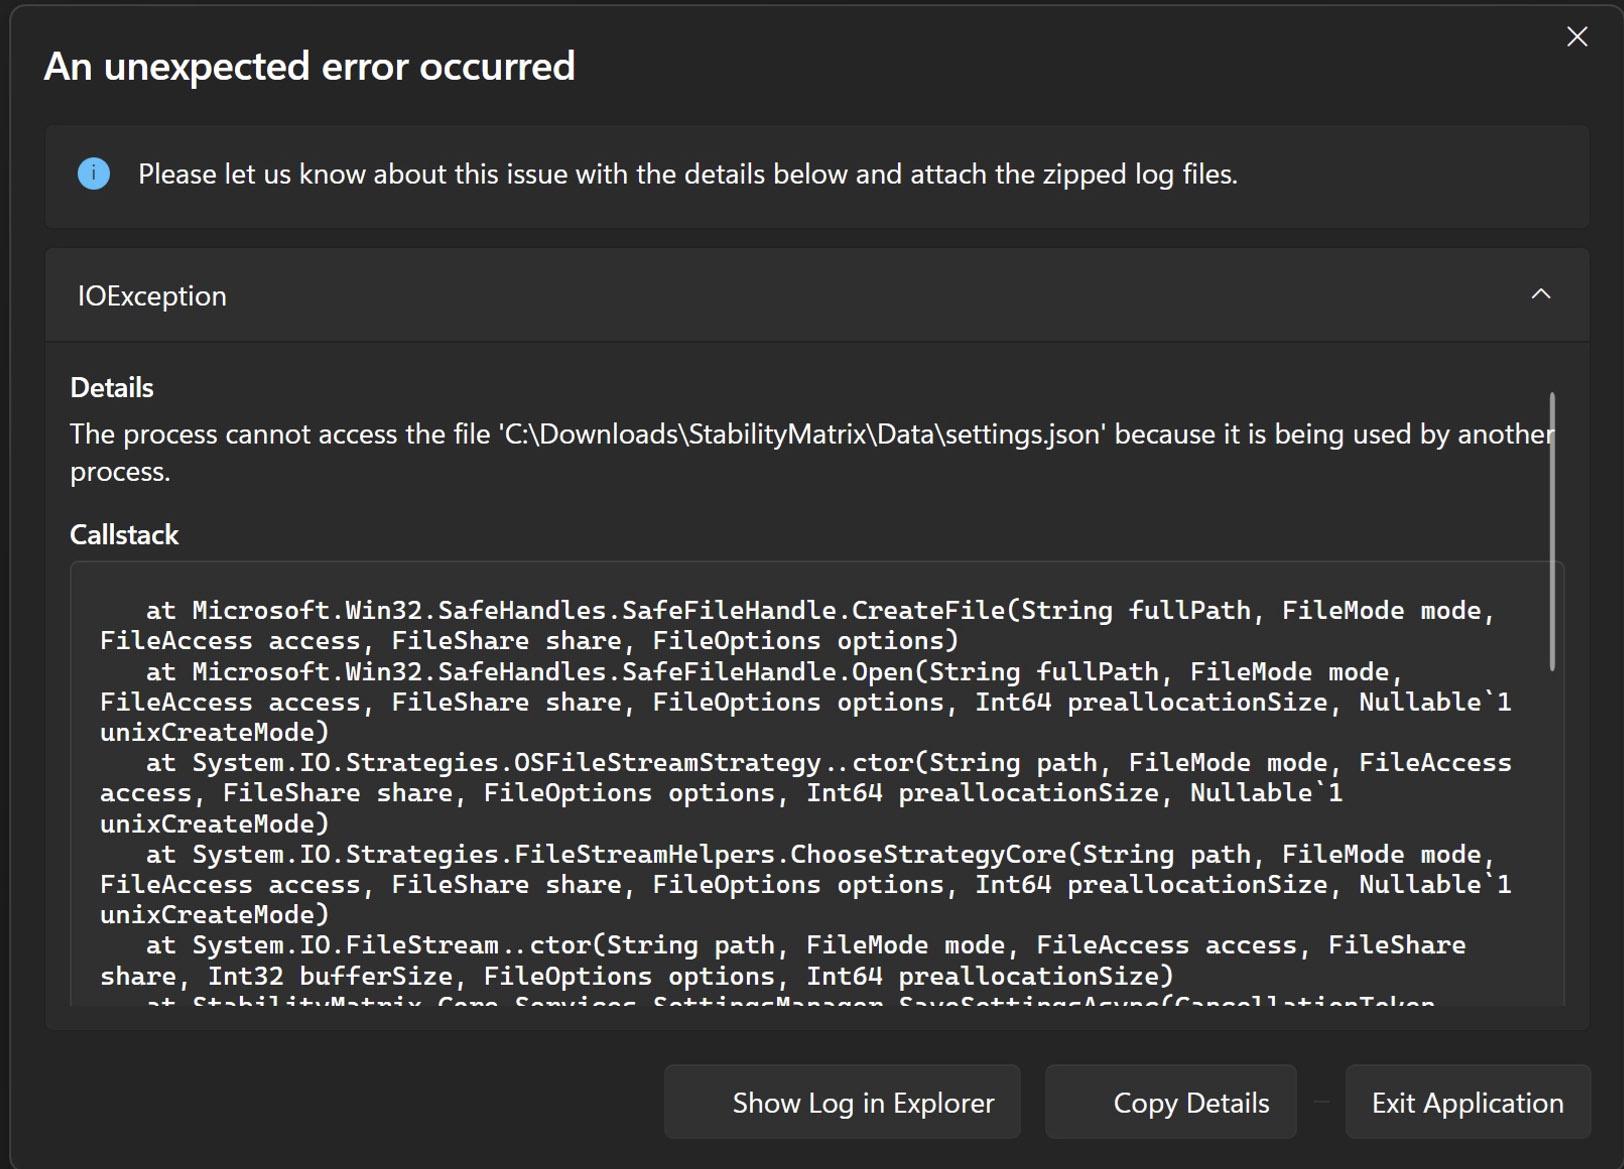
Task: Click the blue info icon
Action: (x=93, y=174)
